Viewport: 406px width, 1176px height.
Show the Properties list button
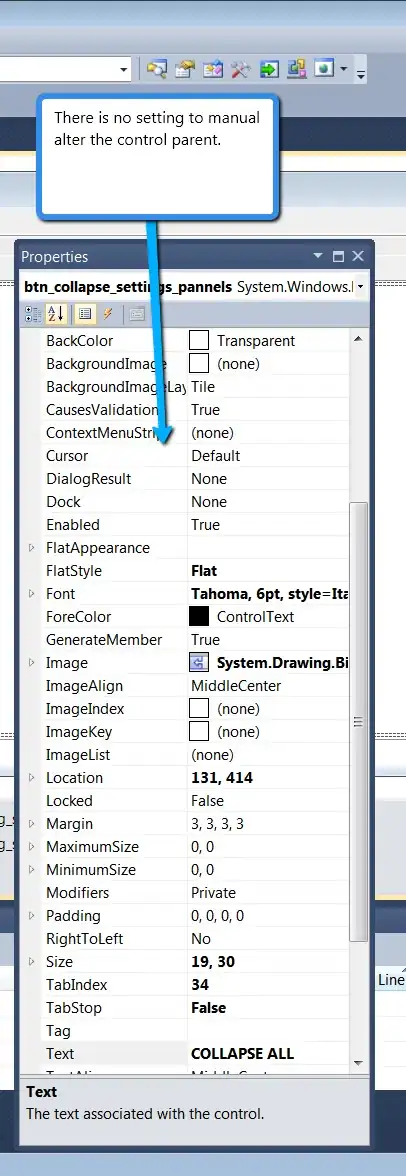click(x=84, y=314)
